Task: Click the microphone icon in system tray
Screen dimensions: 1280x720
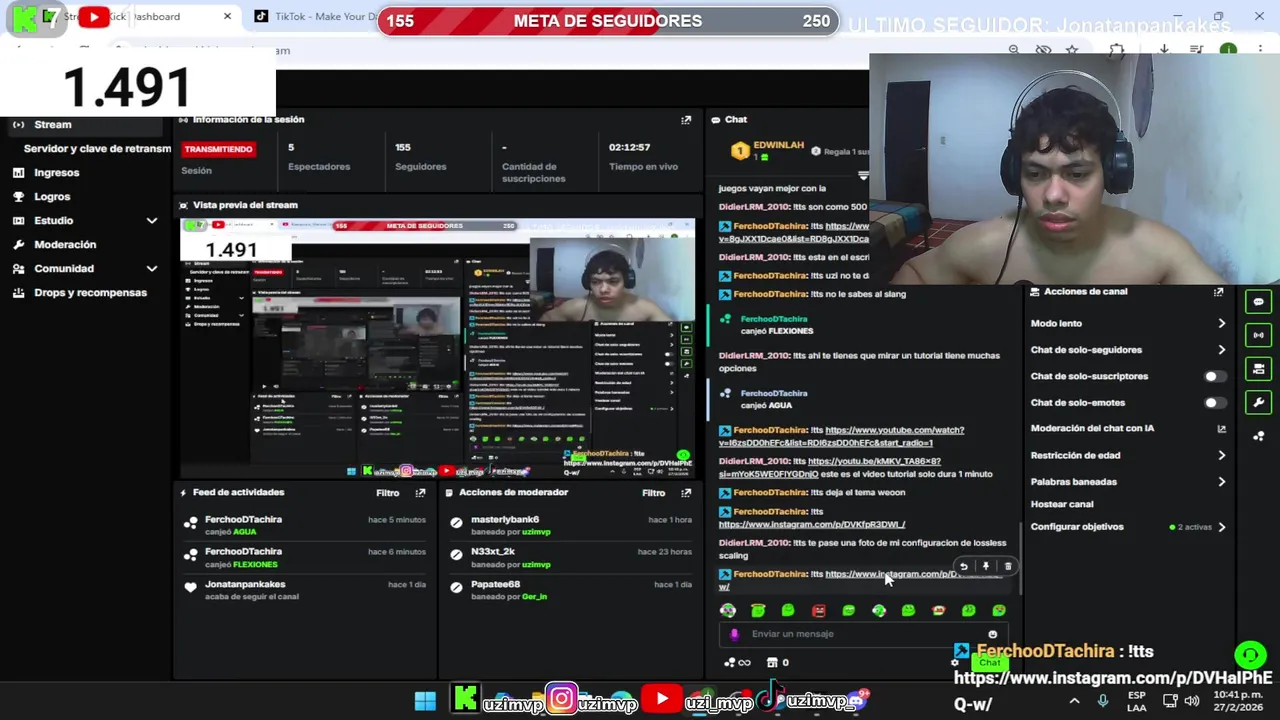Action: [x=1102, y=701]
